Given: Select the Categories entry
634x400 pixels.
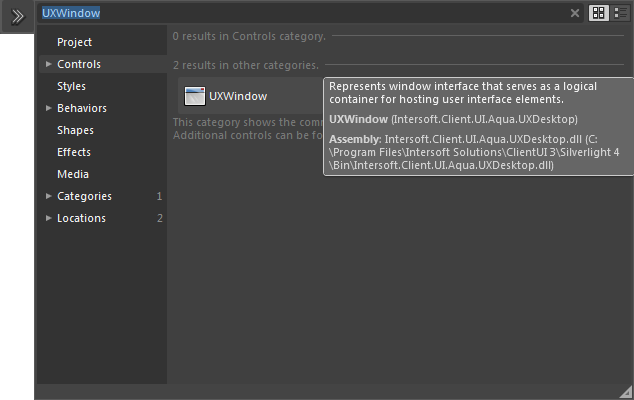Looking at the screenshot, I should [x=84, y=196].
